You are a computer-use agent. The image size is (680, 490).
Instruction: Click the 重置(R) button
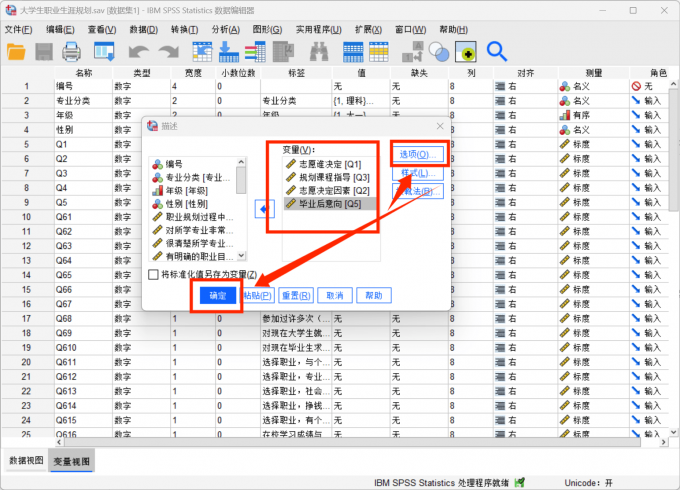[x=296, y=296]
